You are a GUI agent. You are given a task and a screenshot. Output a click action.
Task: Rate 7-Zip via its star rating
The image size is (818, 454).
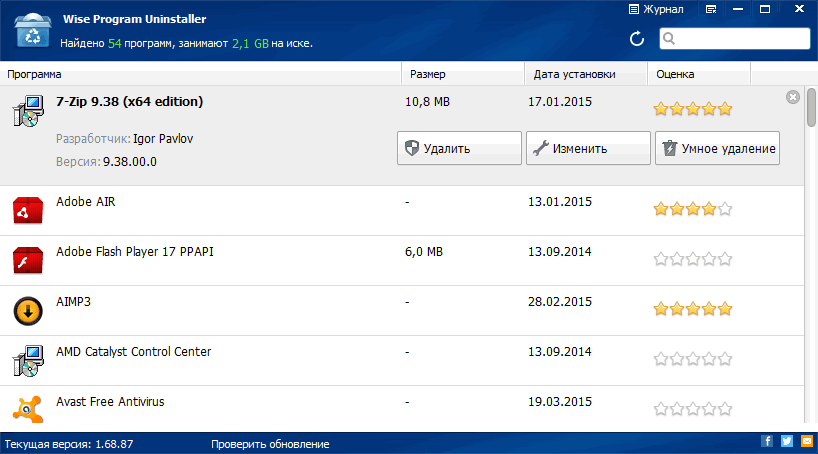pyautogui.click(x=693, y=109)
